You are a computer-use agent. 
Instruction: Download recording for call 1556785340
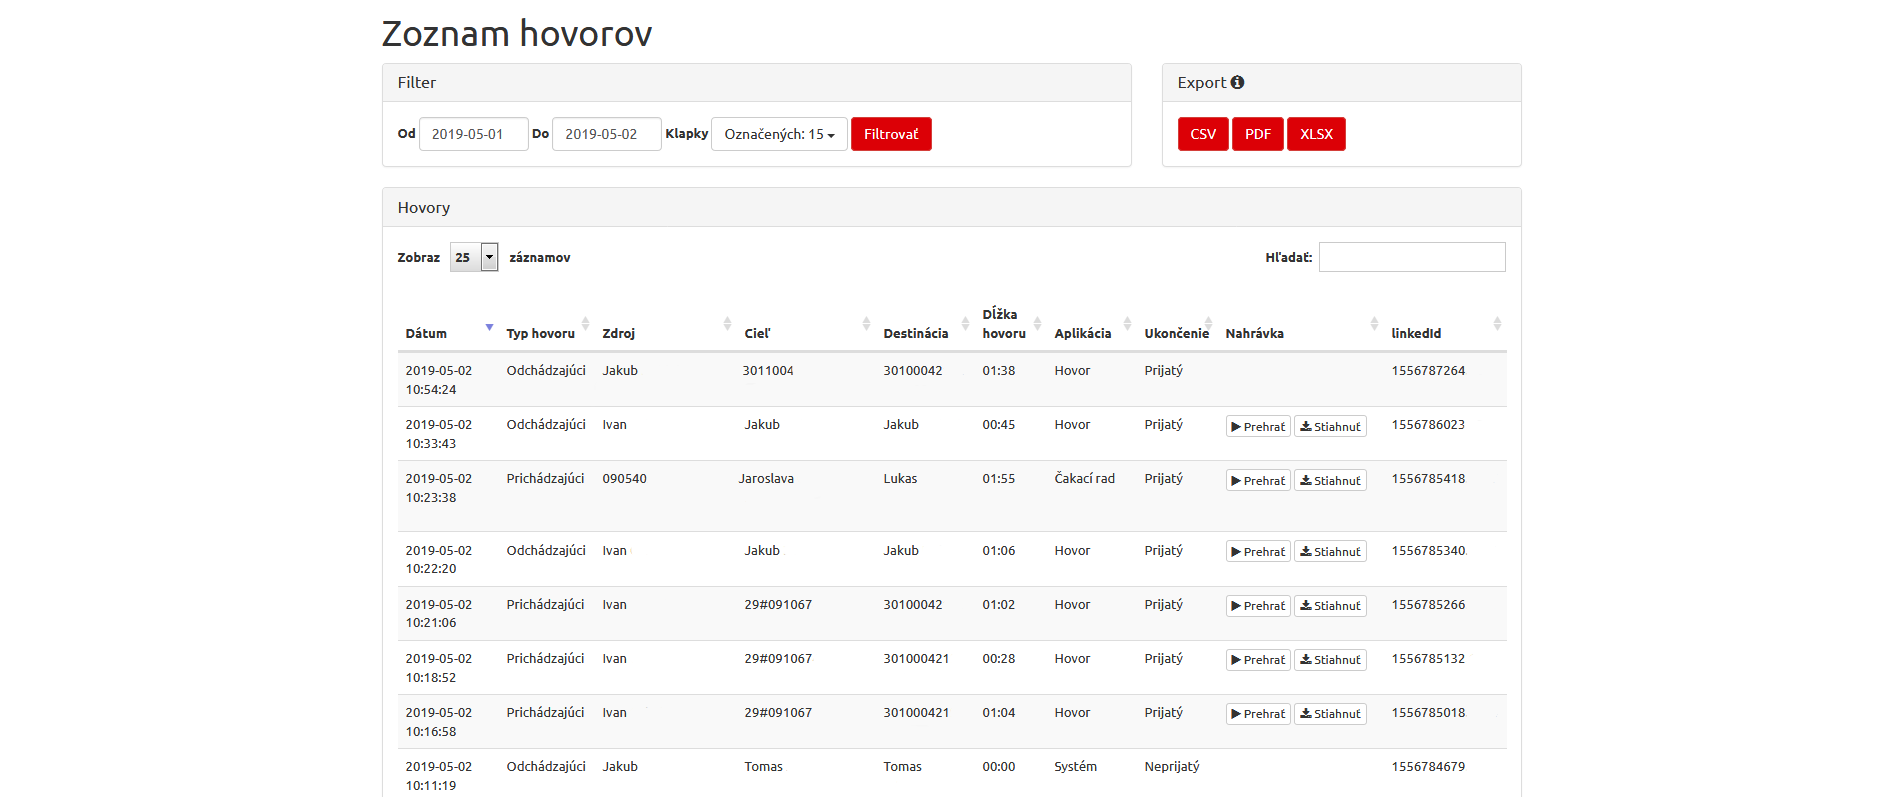[1330, 552]
